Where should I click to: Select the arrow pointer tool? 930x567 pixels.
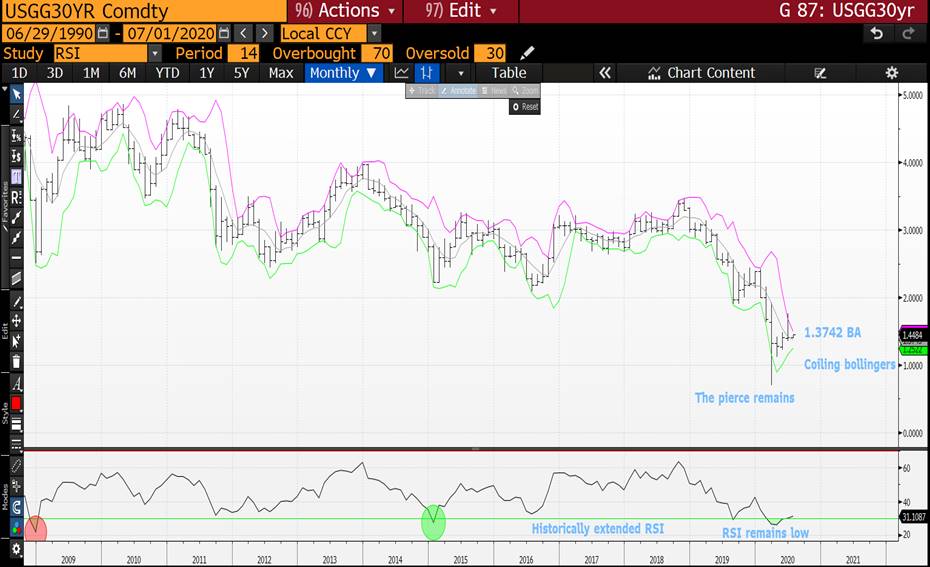[x=17, y=94]
